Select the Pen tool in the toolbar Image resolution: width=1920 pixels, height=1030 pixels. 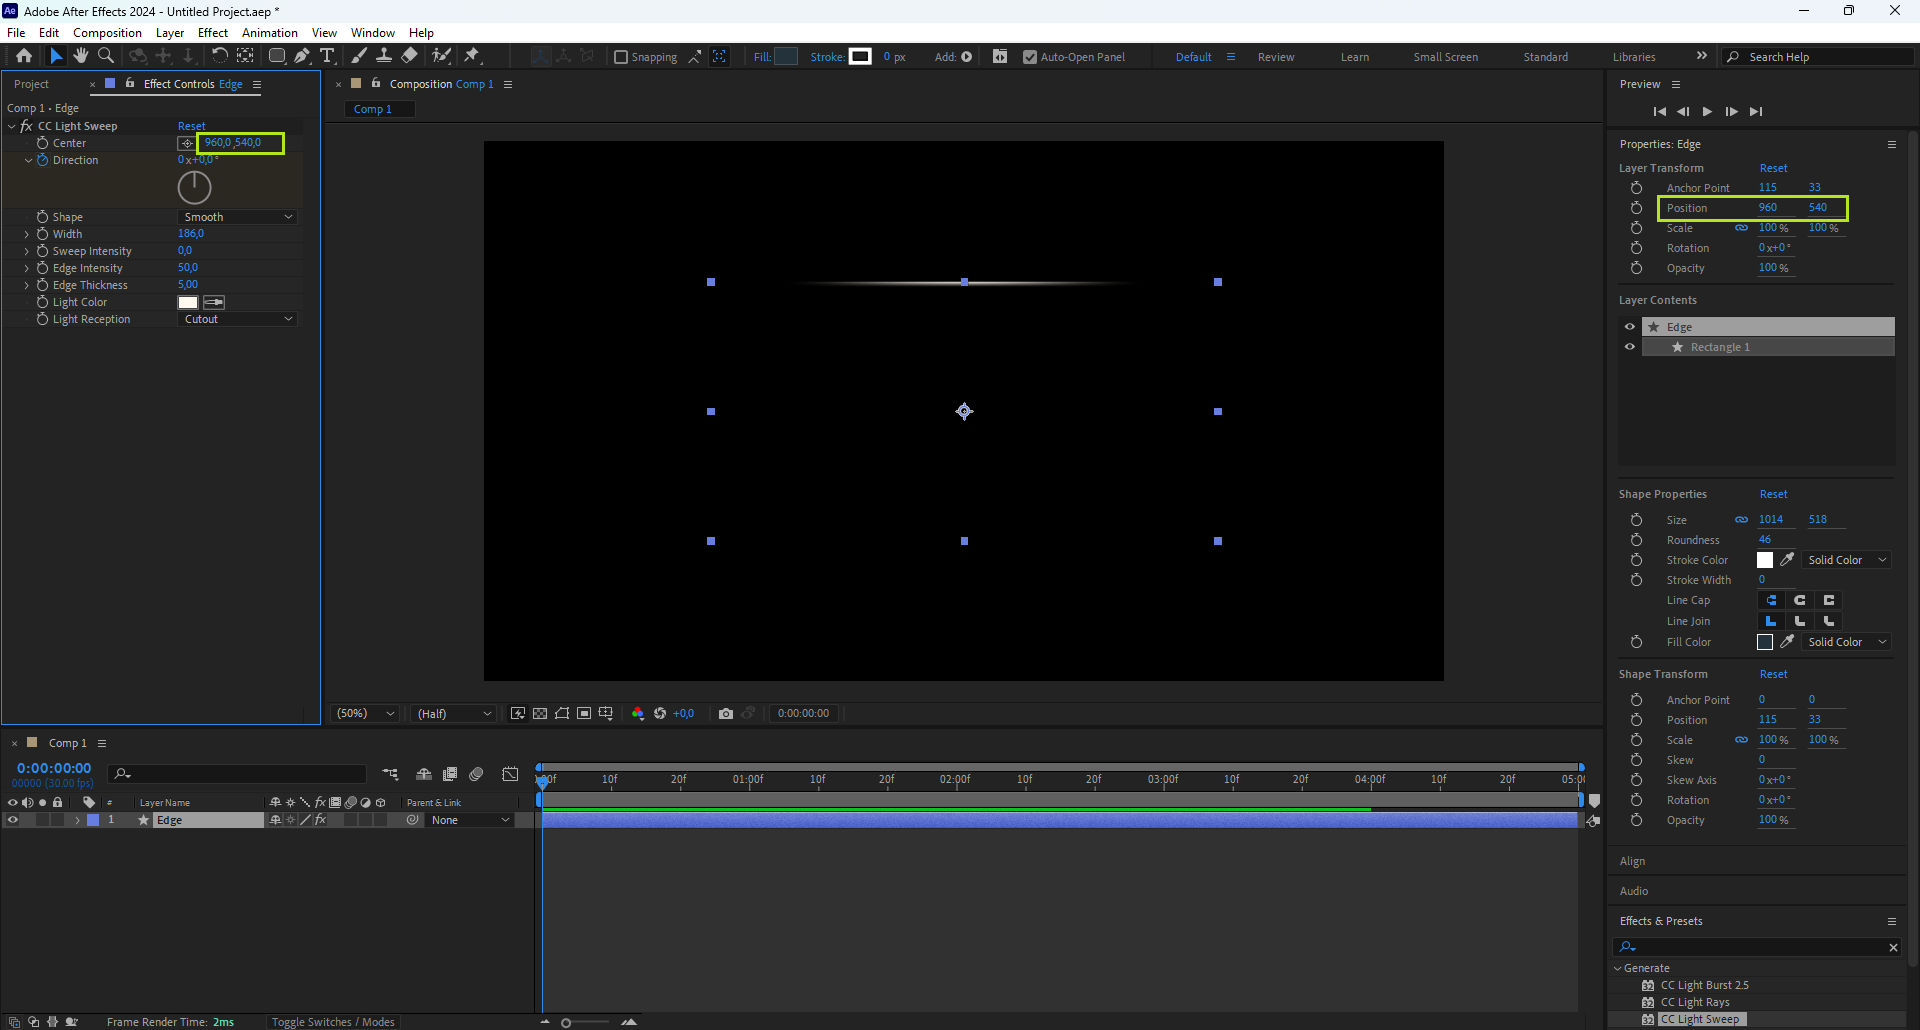pyautogui.click(x=302, y=56)
